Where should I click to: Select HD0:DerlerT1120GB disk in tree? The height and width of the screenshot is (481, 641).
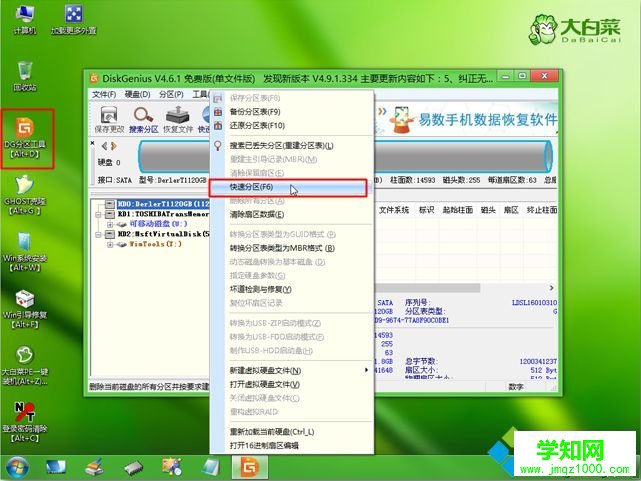point(163,204)
